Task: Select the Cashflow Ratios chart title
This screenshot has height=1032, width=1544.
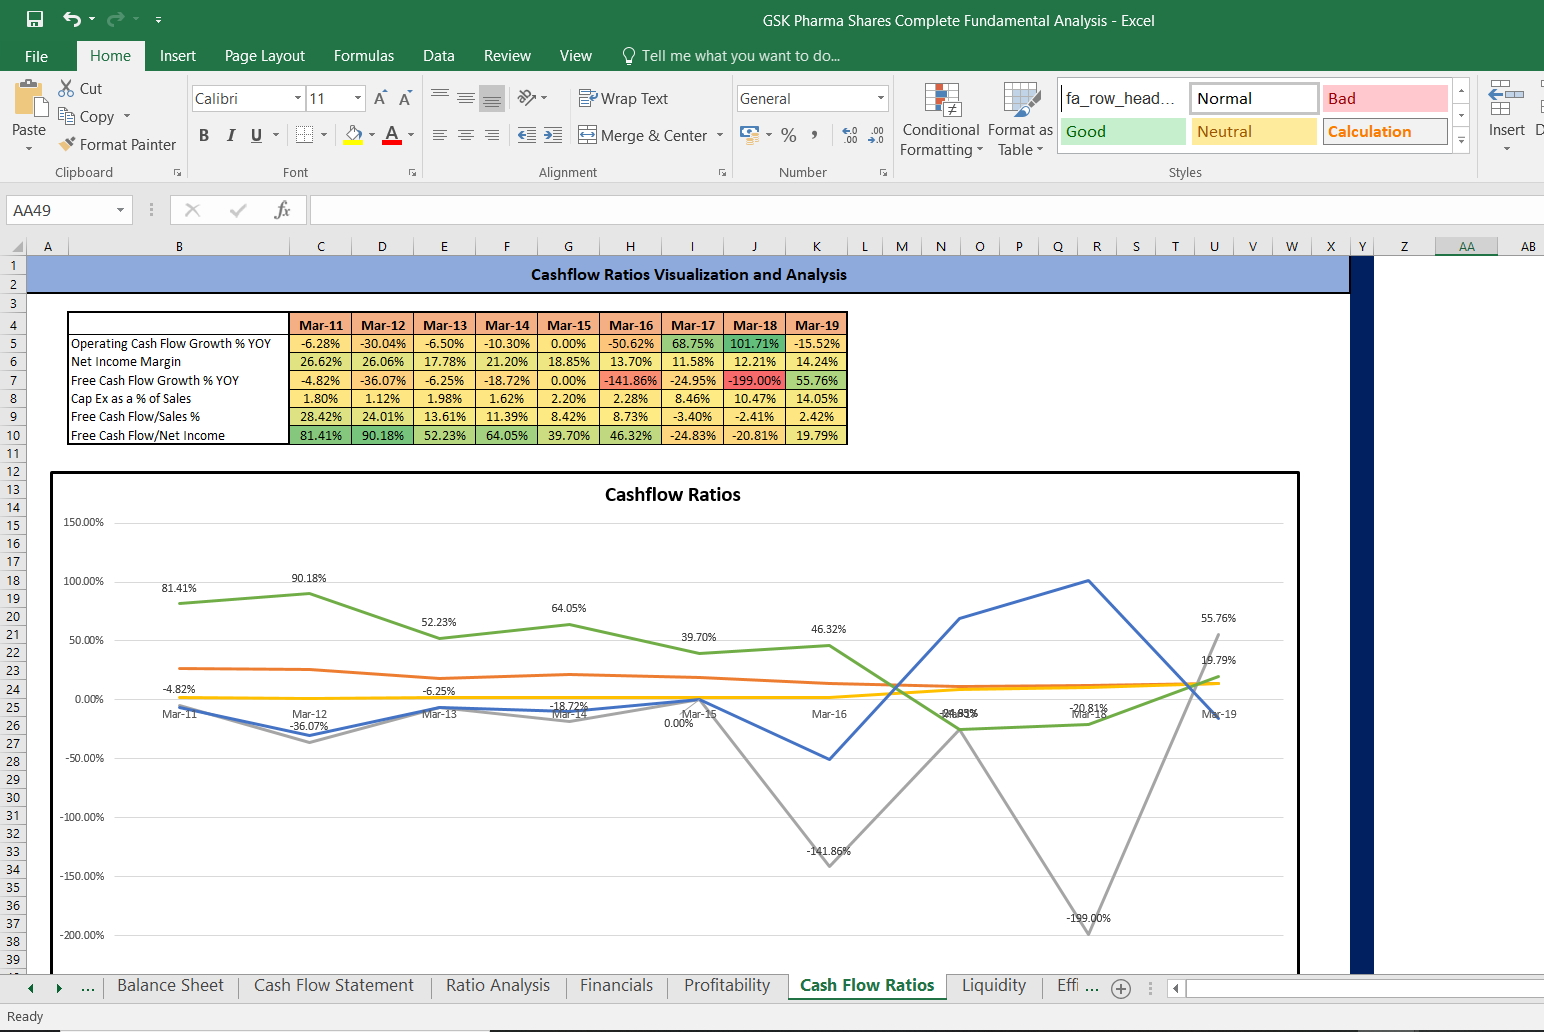Action: [673, 495]
